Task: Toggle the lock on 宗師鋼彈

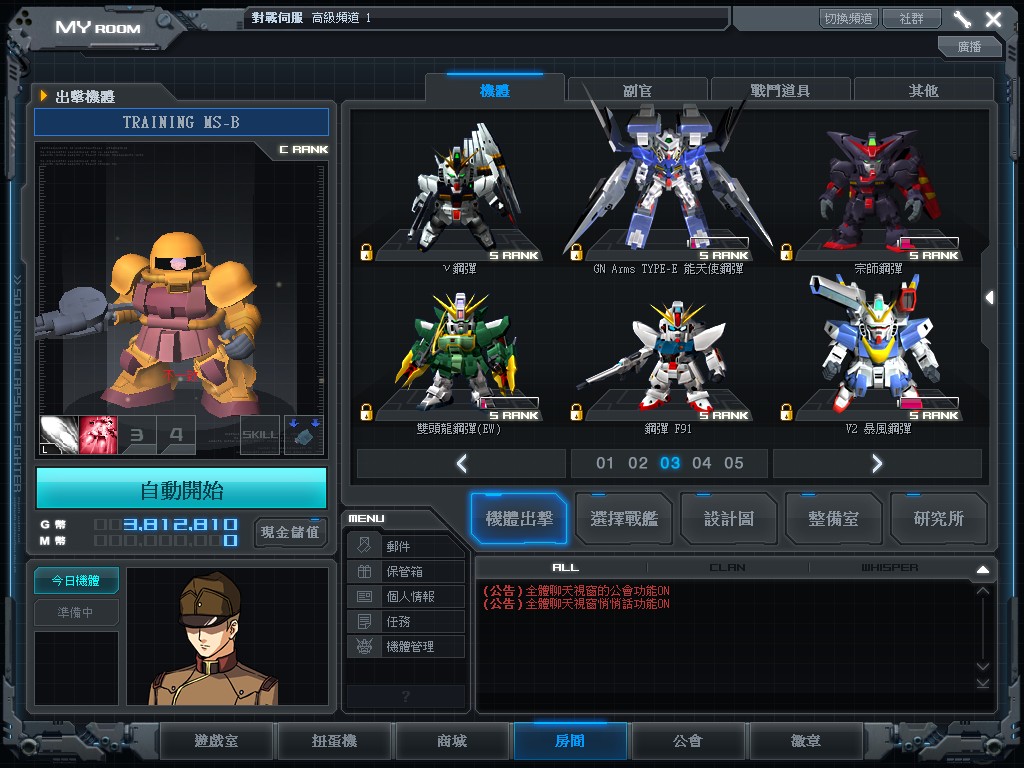Action: (786, 252)
